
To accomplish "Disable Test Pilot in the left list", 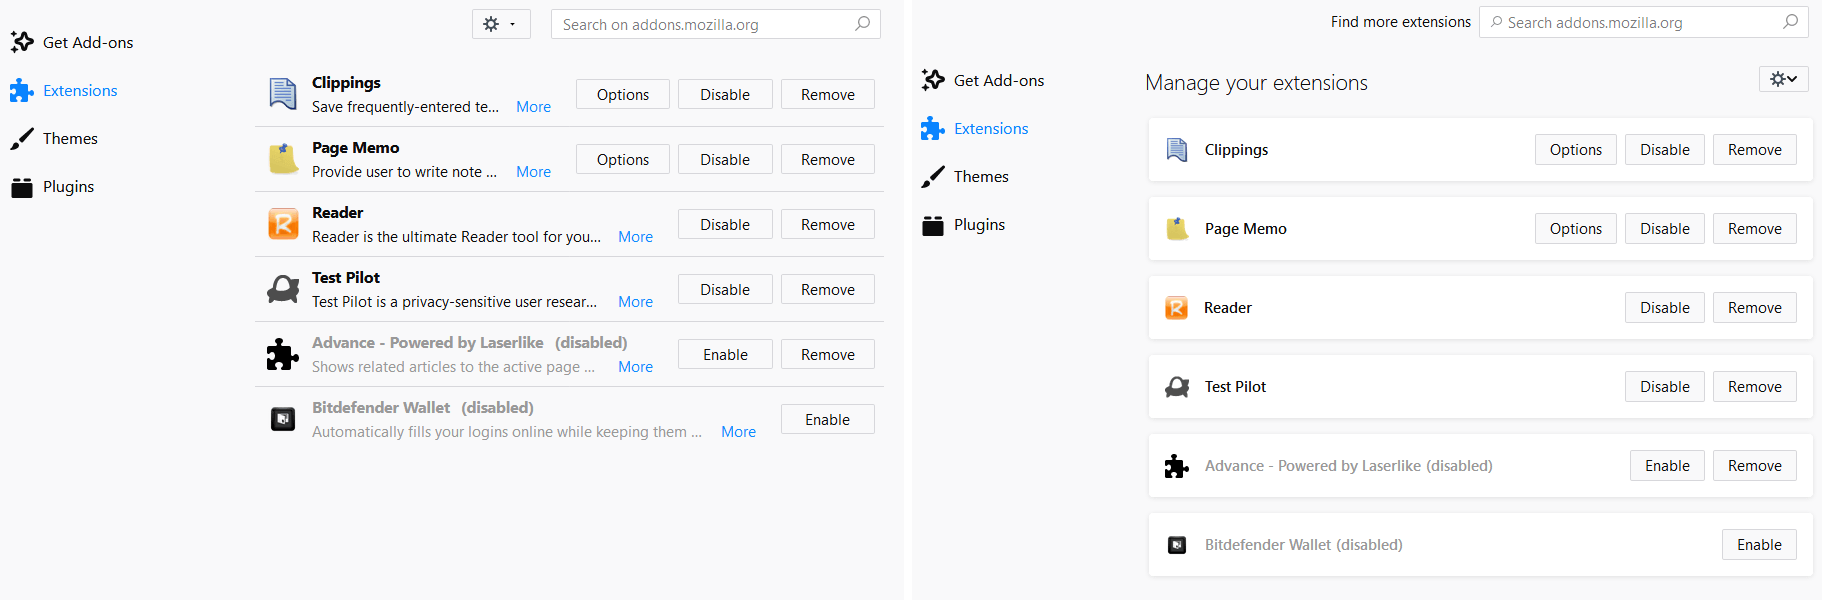I will click(725, 289).
